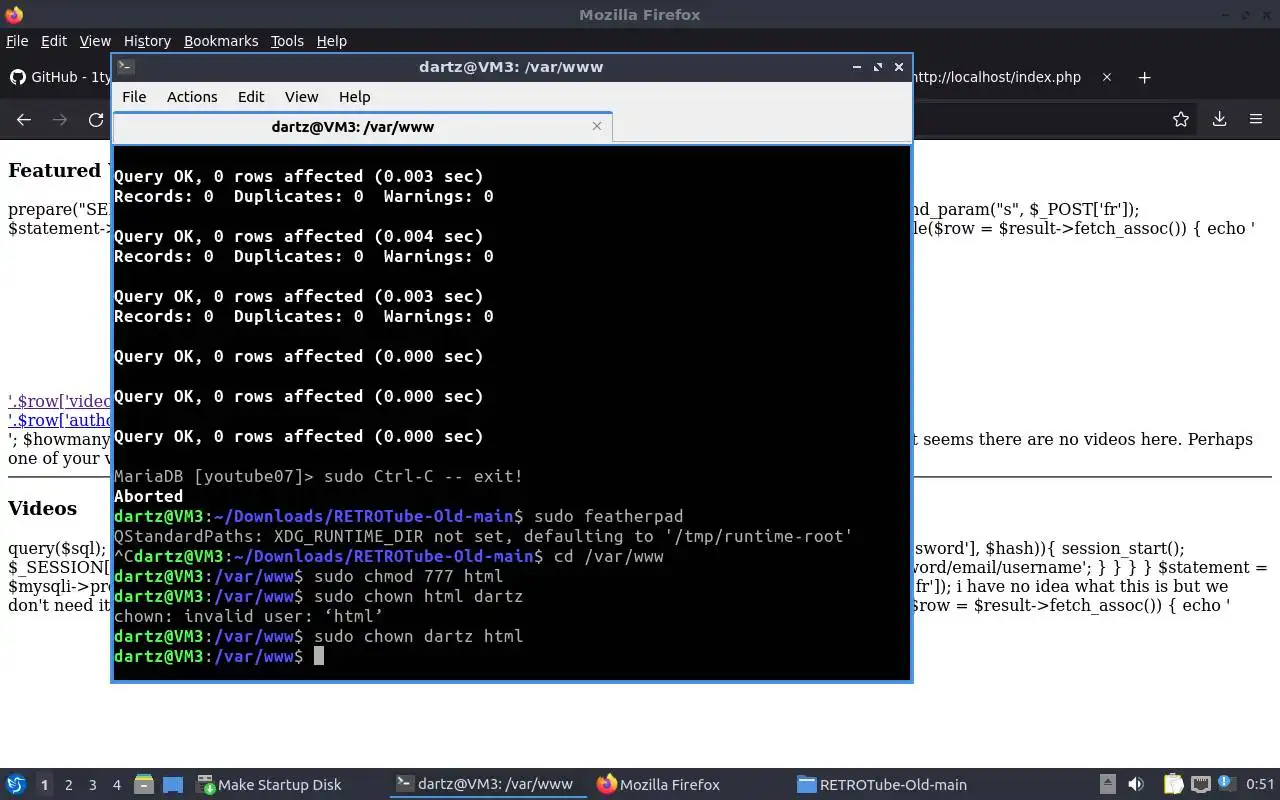
Task: Switch to workspace 3 in pager
Action: [x=93, y=785]
